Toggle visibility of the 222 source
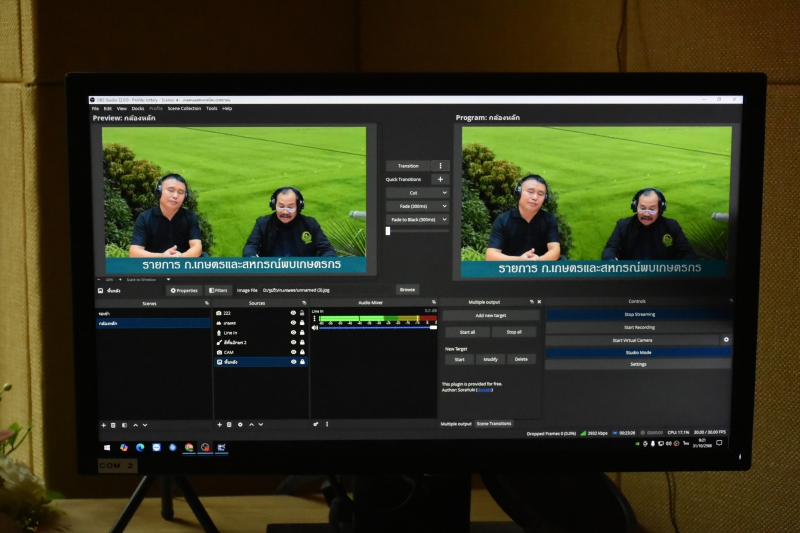The width and height of the screenshot is (800, 533). pyautogui.click(x=293, y=313)
